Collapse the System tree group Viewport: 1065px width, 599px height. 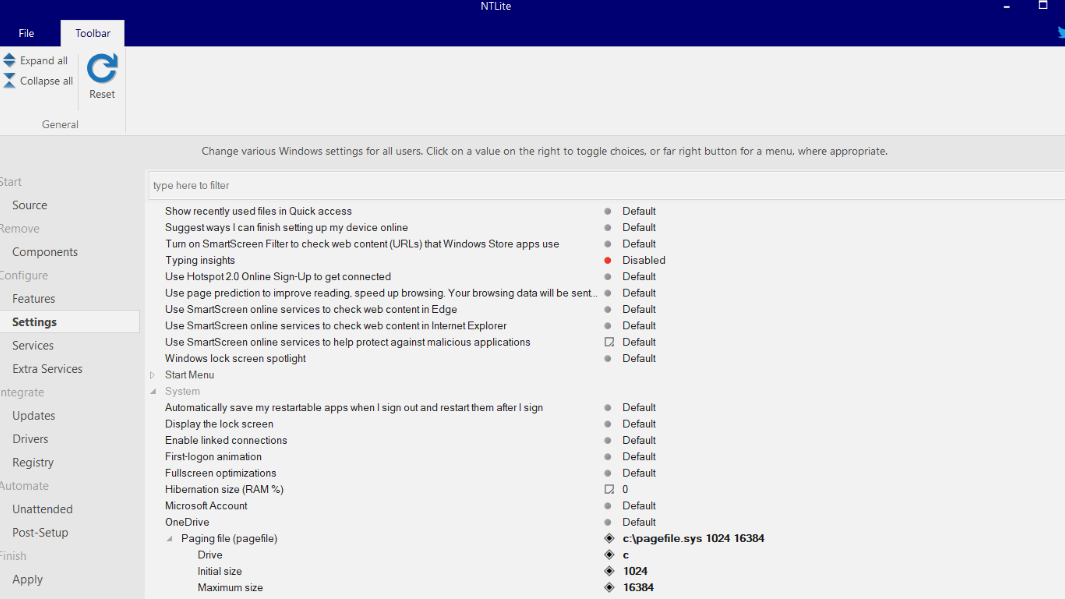tap(153, 391)
